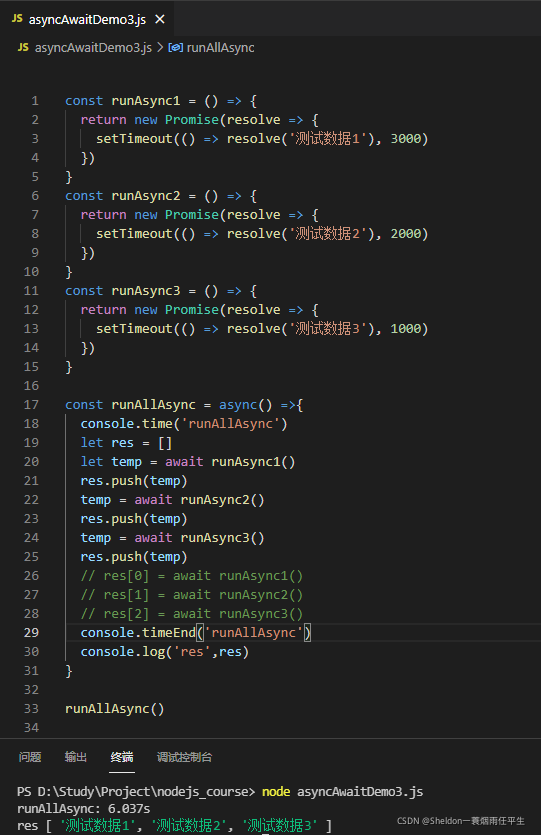Image resolution: width=541 pixels, height=835 pixels.
Task: Switch to the 输出 panel tab
Action: point(76,757)
